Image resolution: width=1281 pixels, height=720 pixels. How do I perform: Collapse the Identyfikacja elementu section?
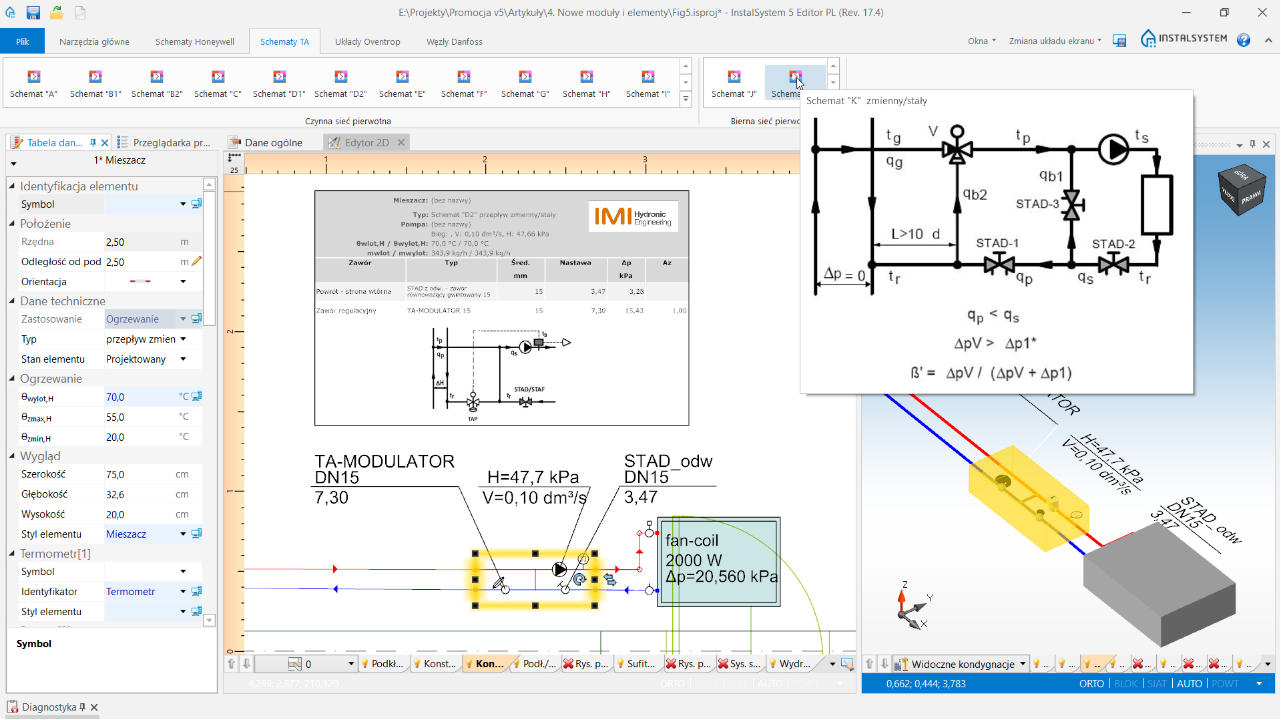[12, 186]
